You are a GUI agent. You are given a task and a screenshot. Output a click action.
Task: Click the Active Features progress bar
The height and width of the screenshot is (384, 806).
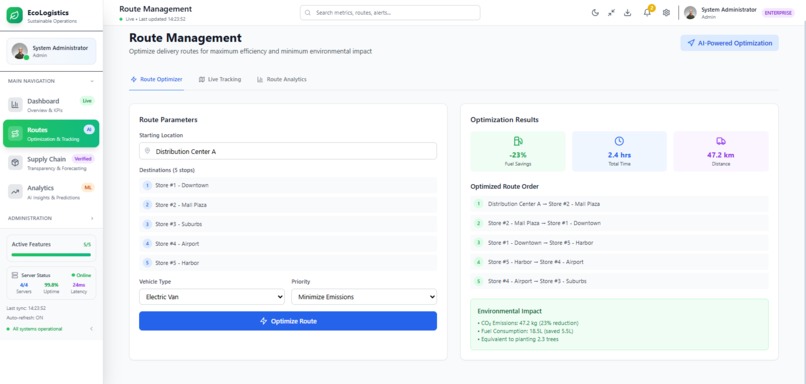[x=51, y=254]
